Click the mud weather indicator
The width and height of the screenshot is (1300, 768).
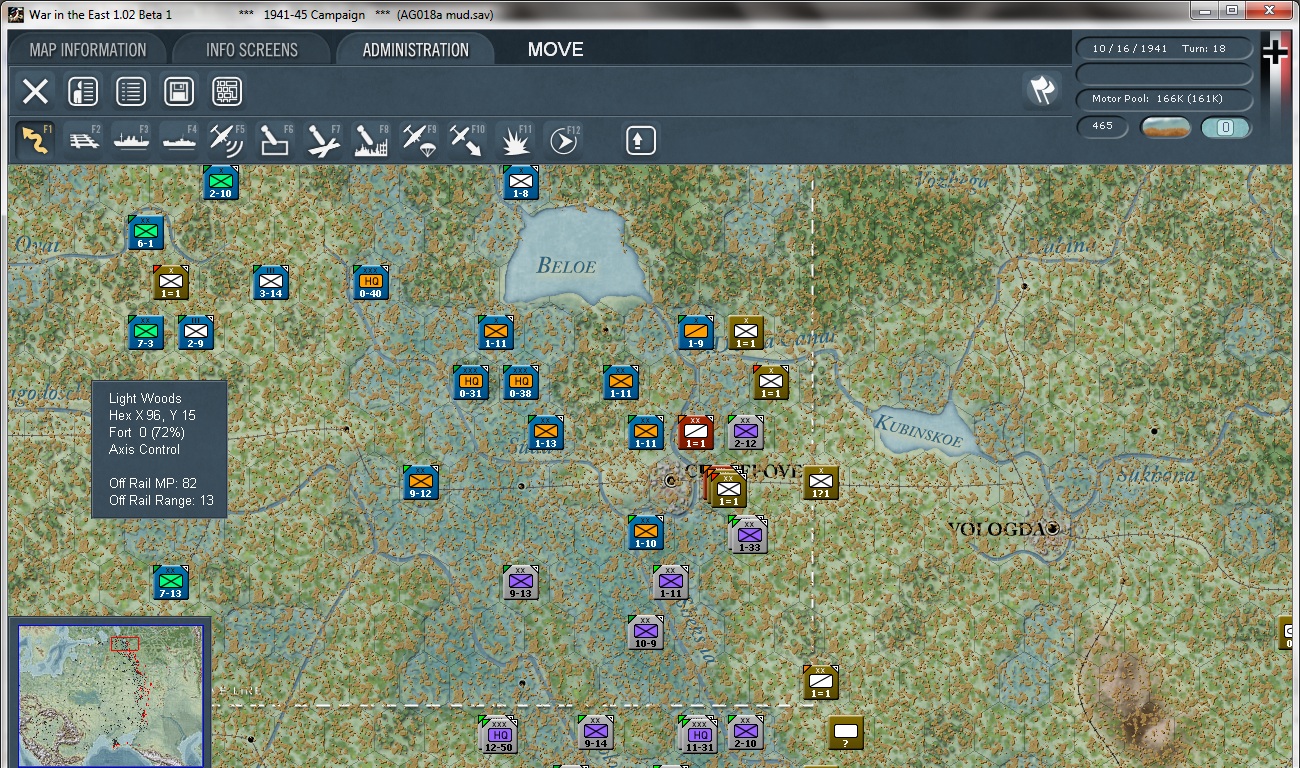click(x=1166, y=127)
